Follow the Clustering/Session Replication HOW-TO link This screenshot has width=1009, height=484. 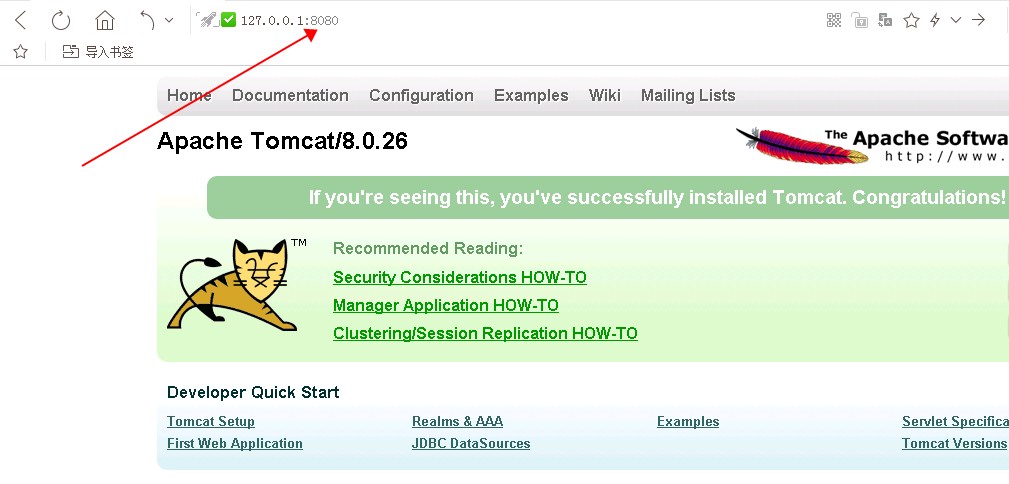(x=485, y=334)
